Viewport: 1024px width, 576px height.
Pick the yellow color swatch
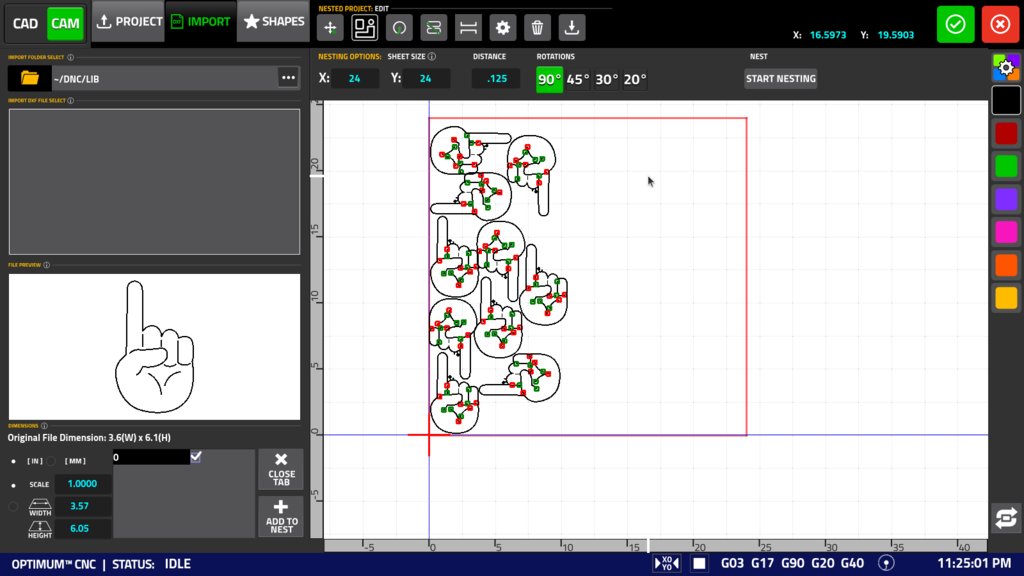(x=1006, y=298)
